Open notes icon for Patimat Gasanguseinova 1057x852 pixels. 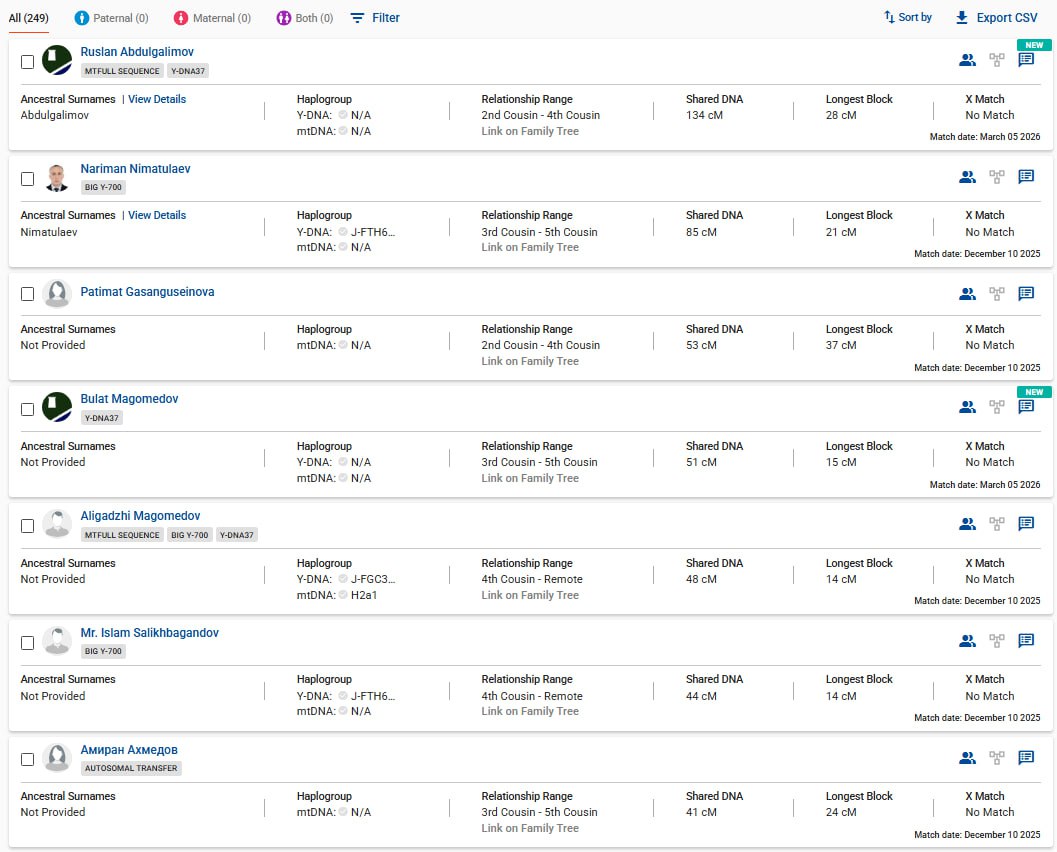[1026, 293]
